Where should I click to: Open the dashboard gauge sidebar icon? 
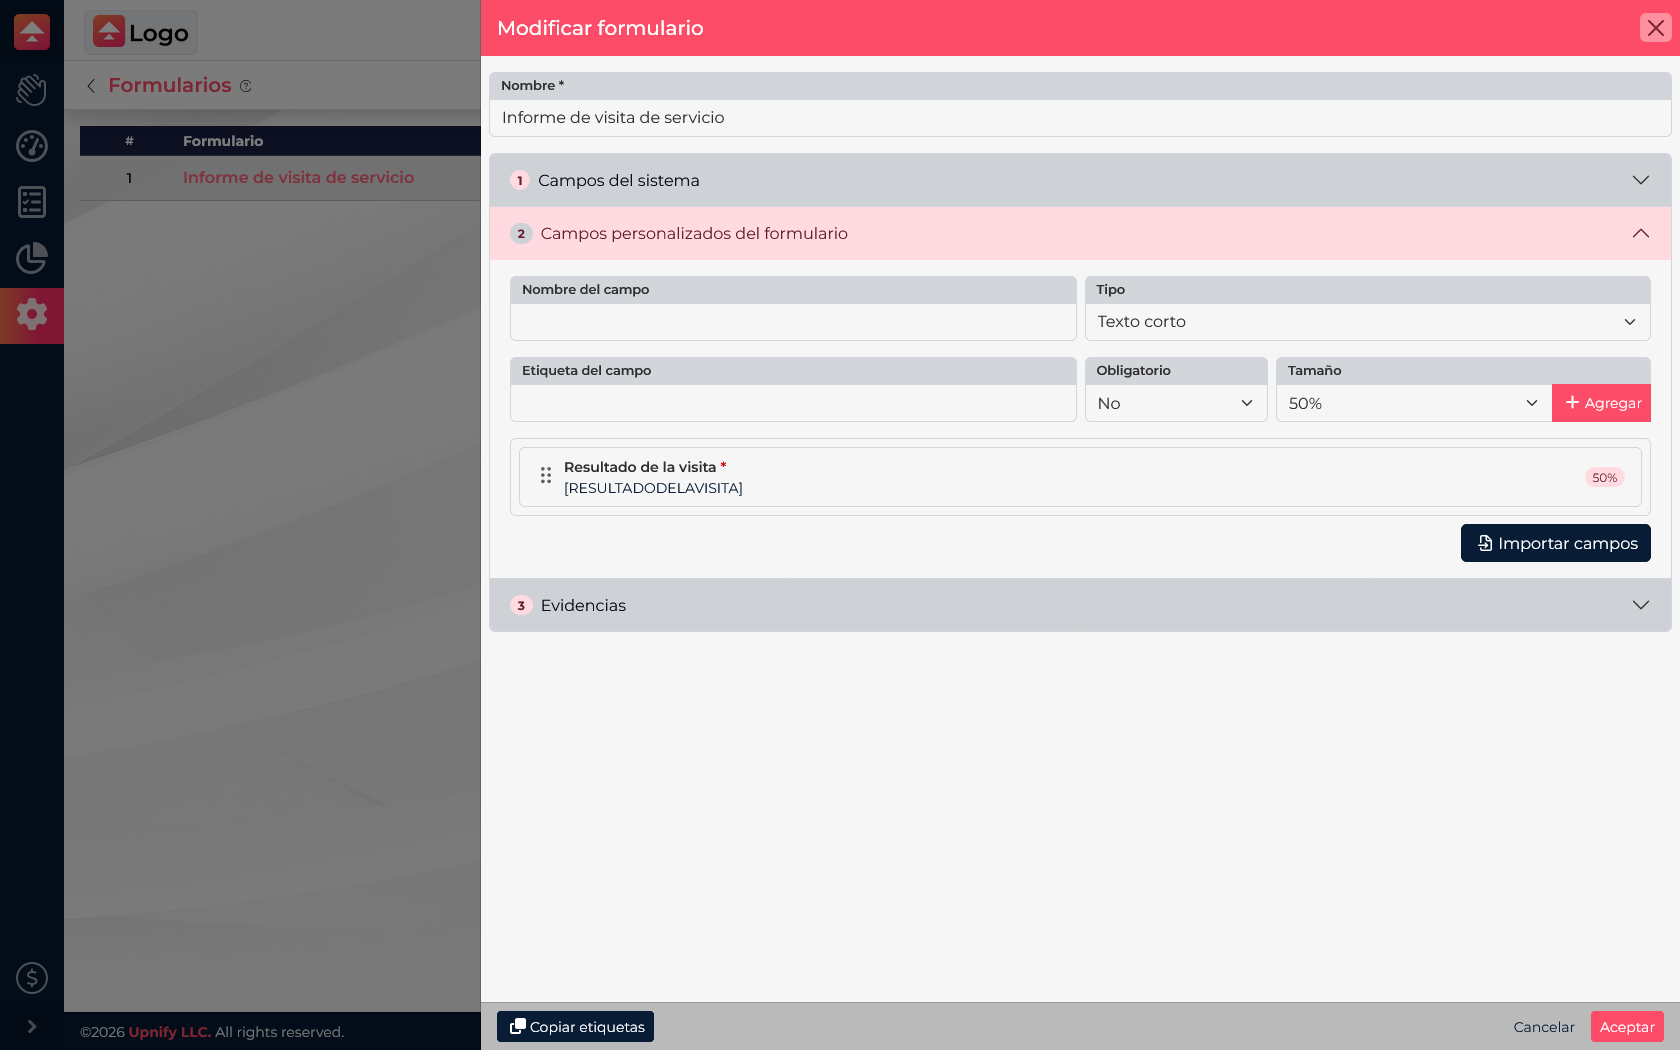pos(32,146)
